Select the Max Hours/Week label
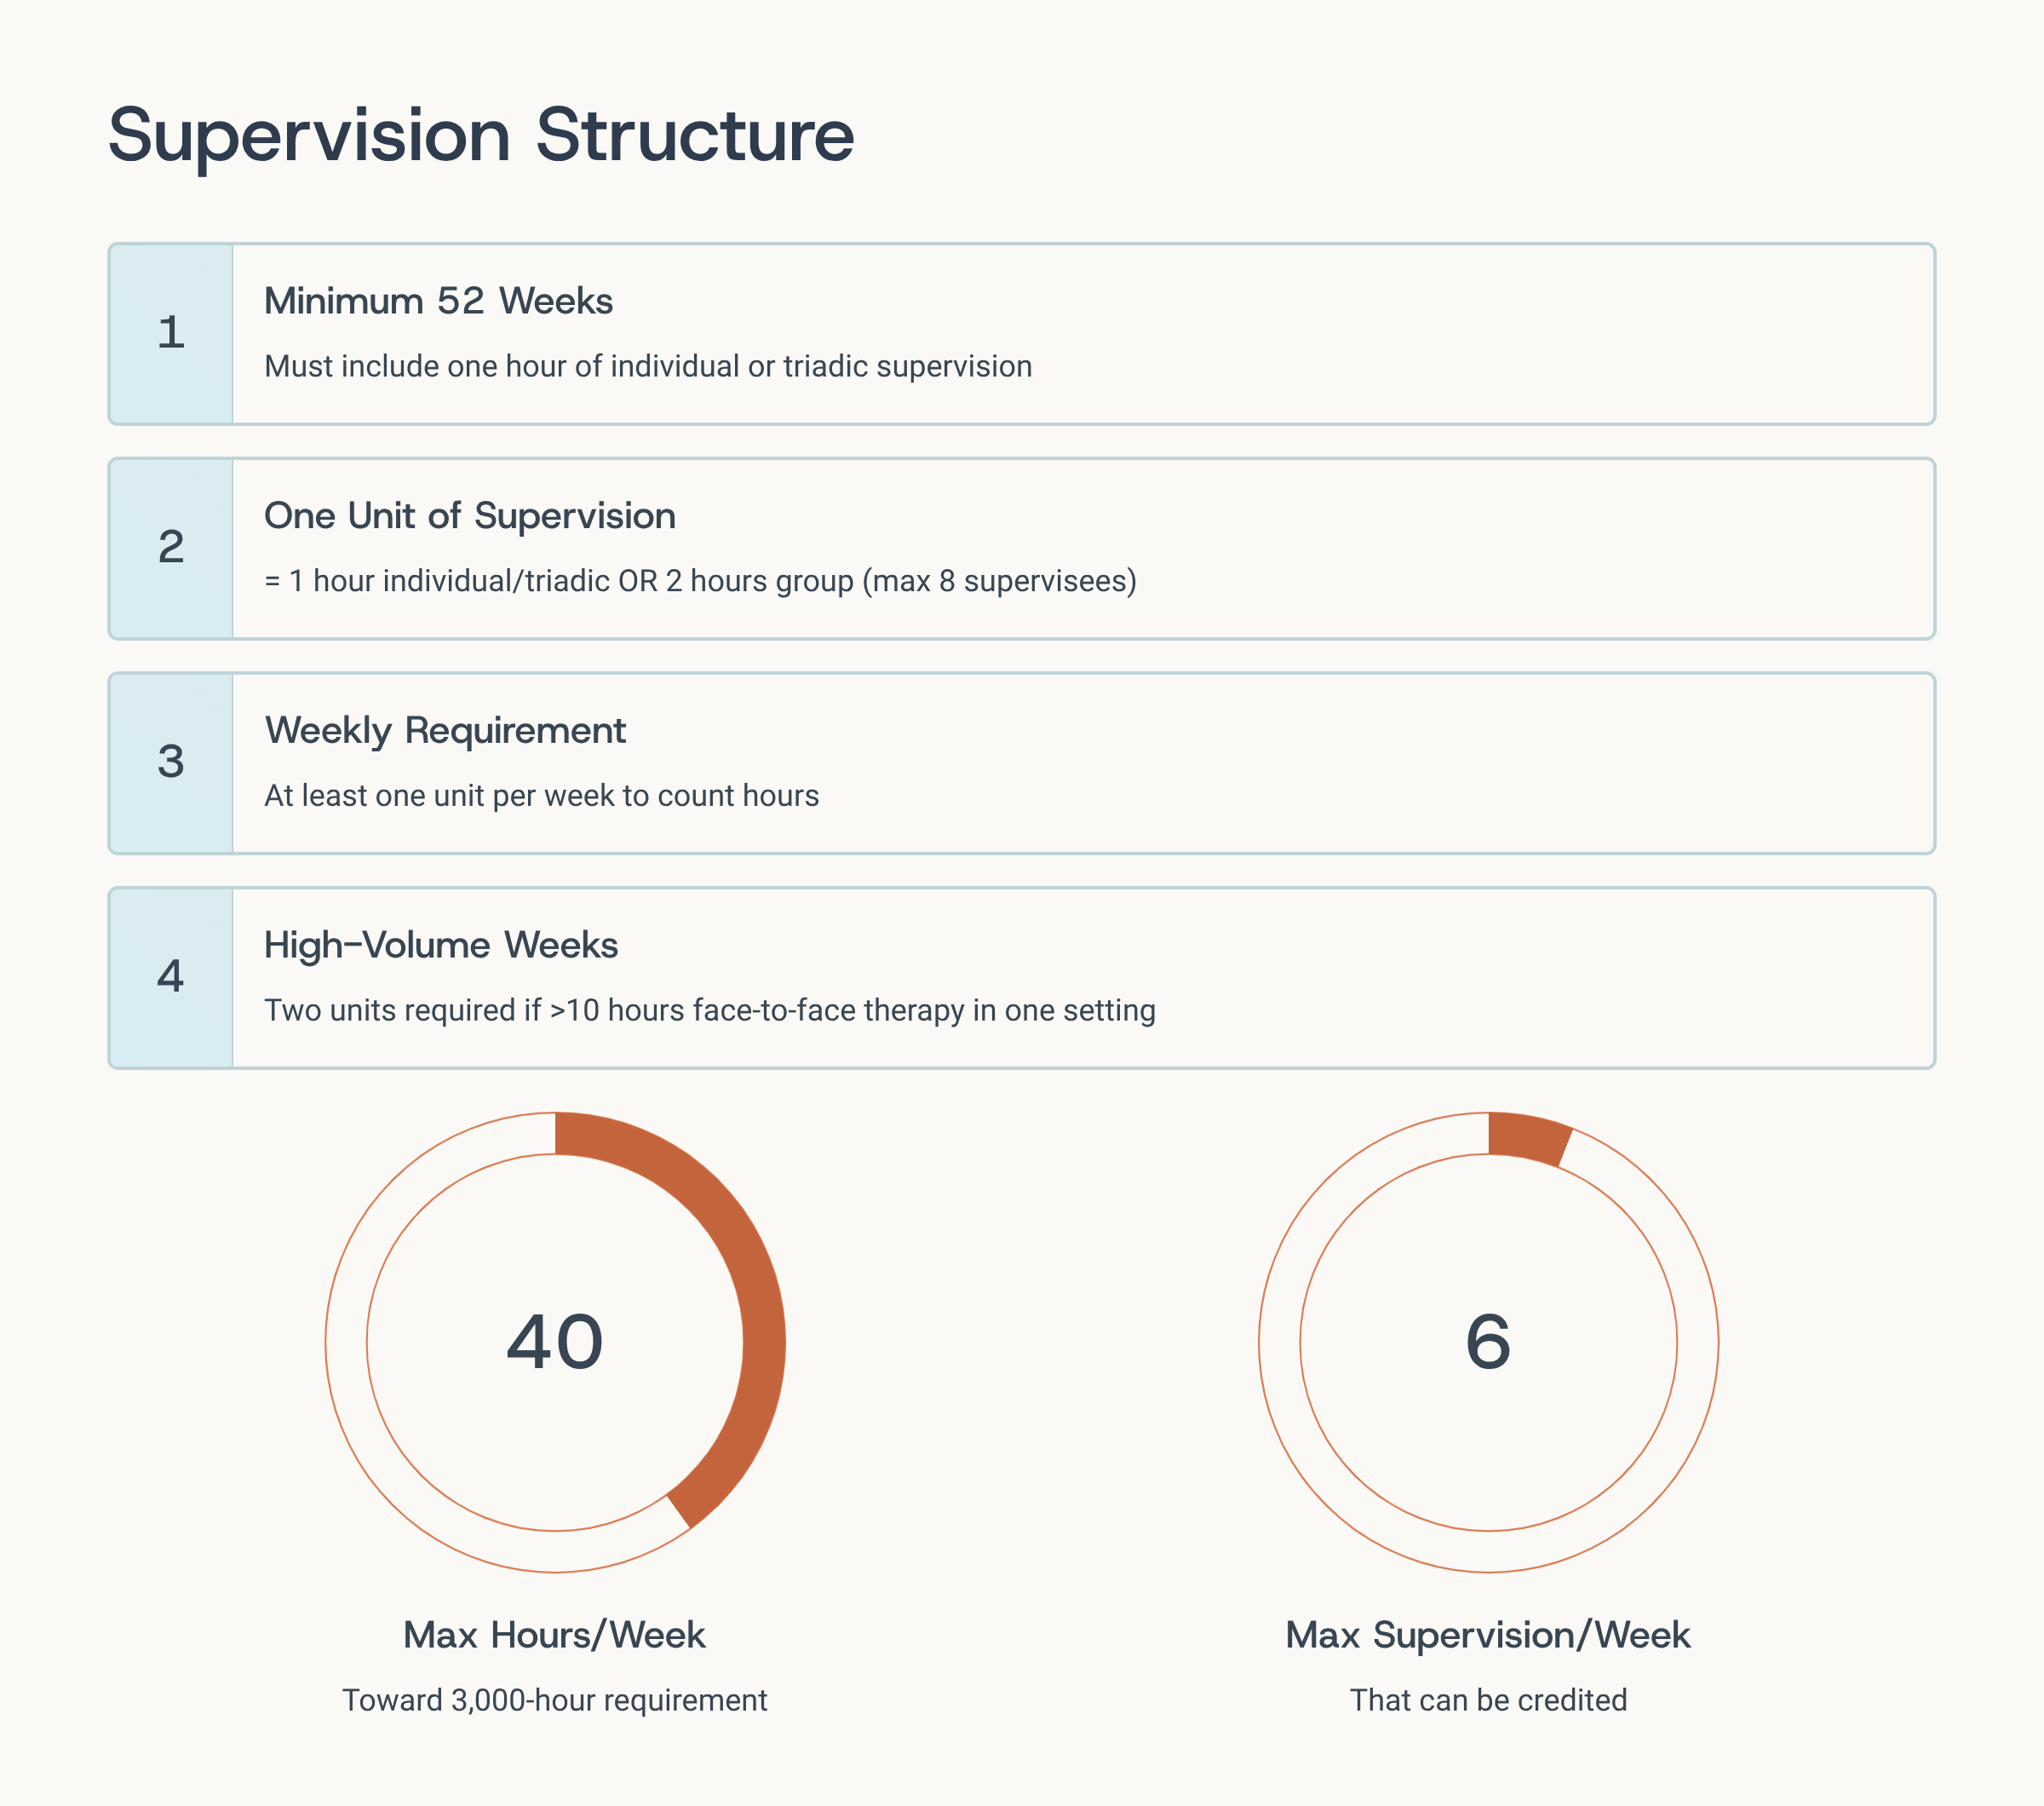The height and width of the screenshot is (1806, 2044). [554, 1635]
